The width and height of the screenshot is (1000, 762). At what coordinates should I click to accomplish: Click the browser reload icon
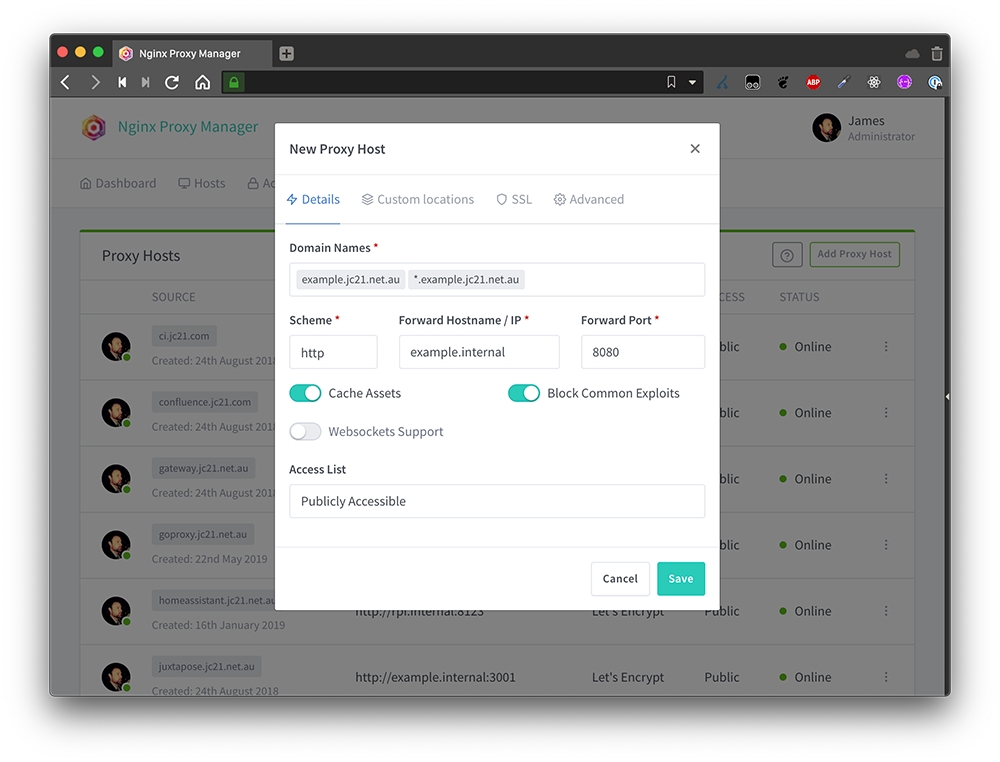point(172,83)
